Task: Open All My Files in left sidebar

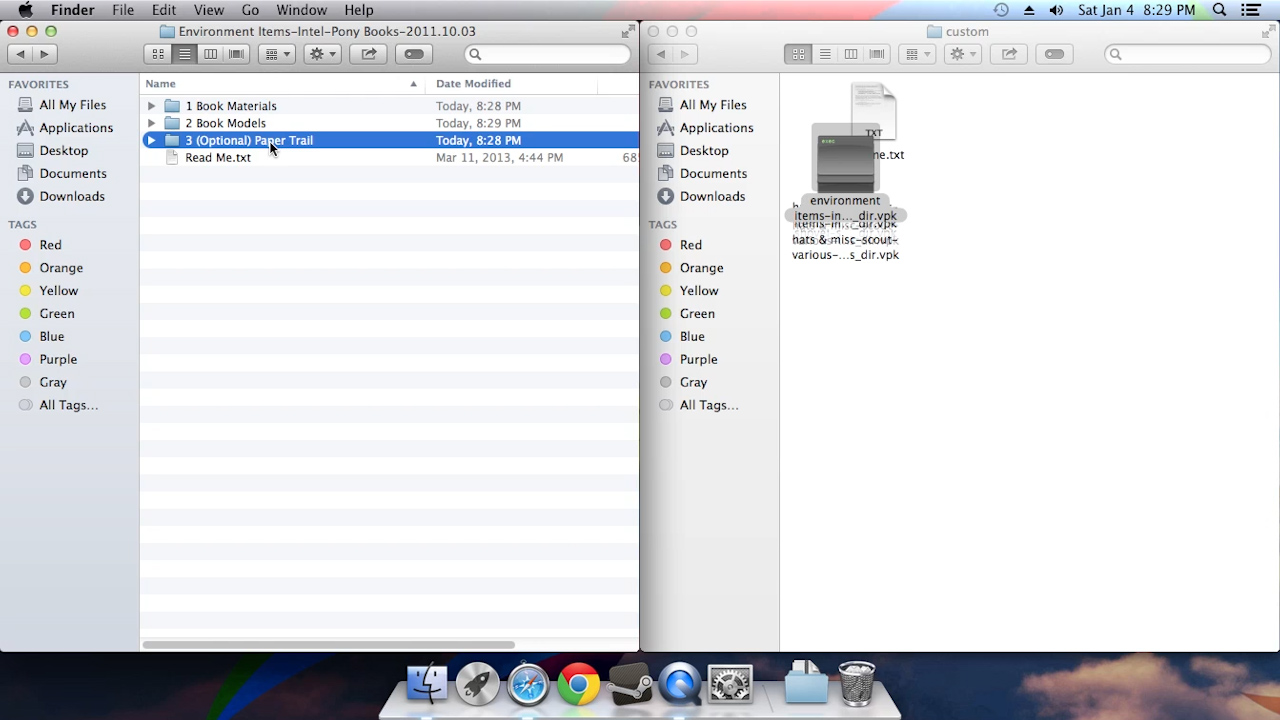Action: pyautogui.click(x=72, y=105)
